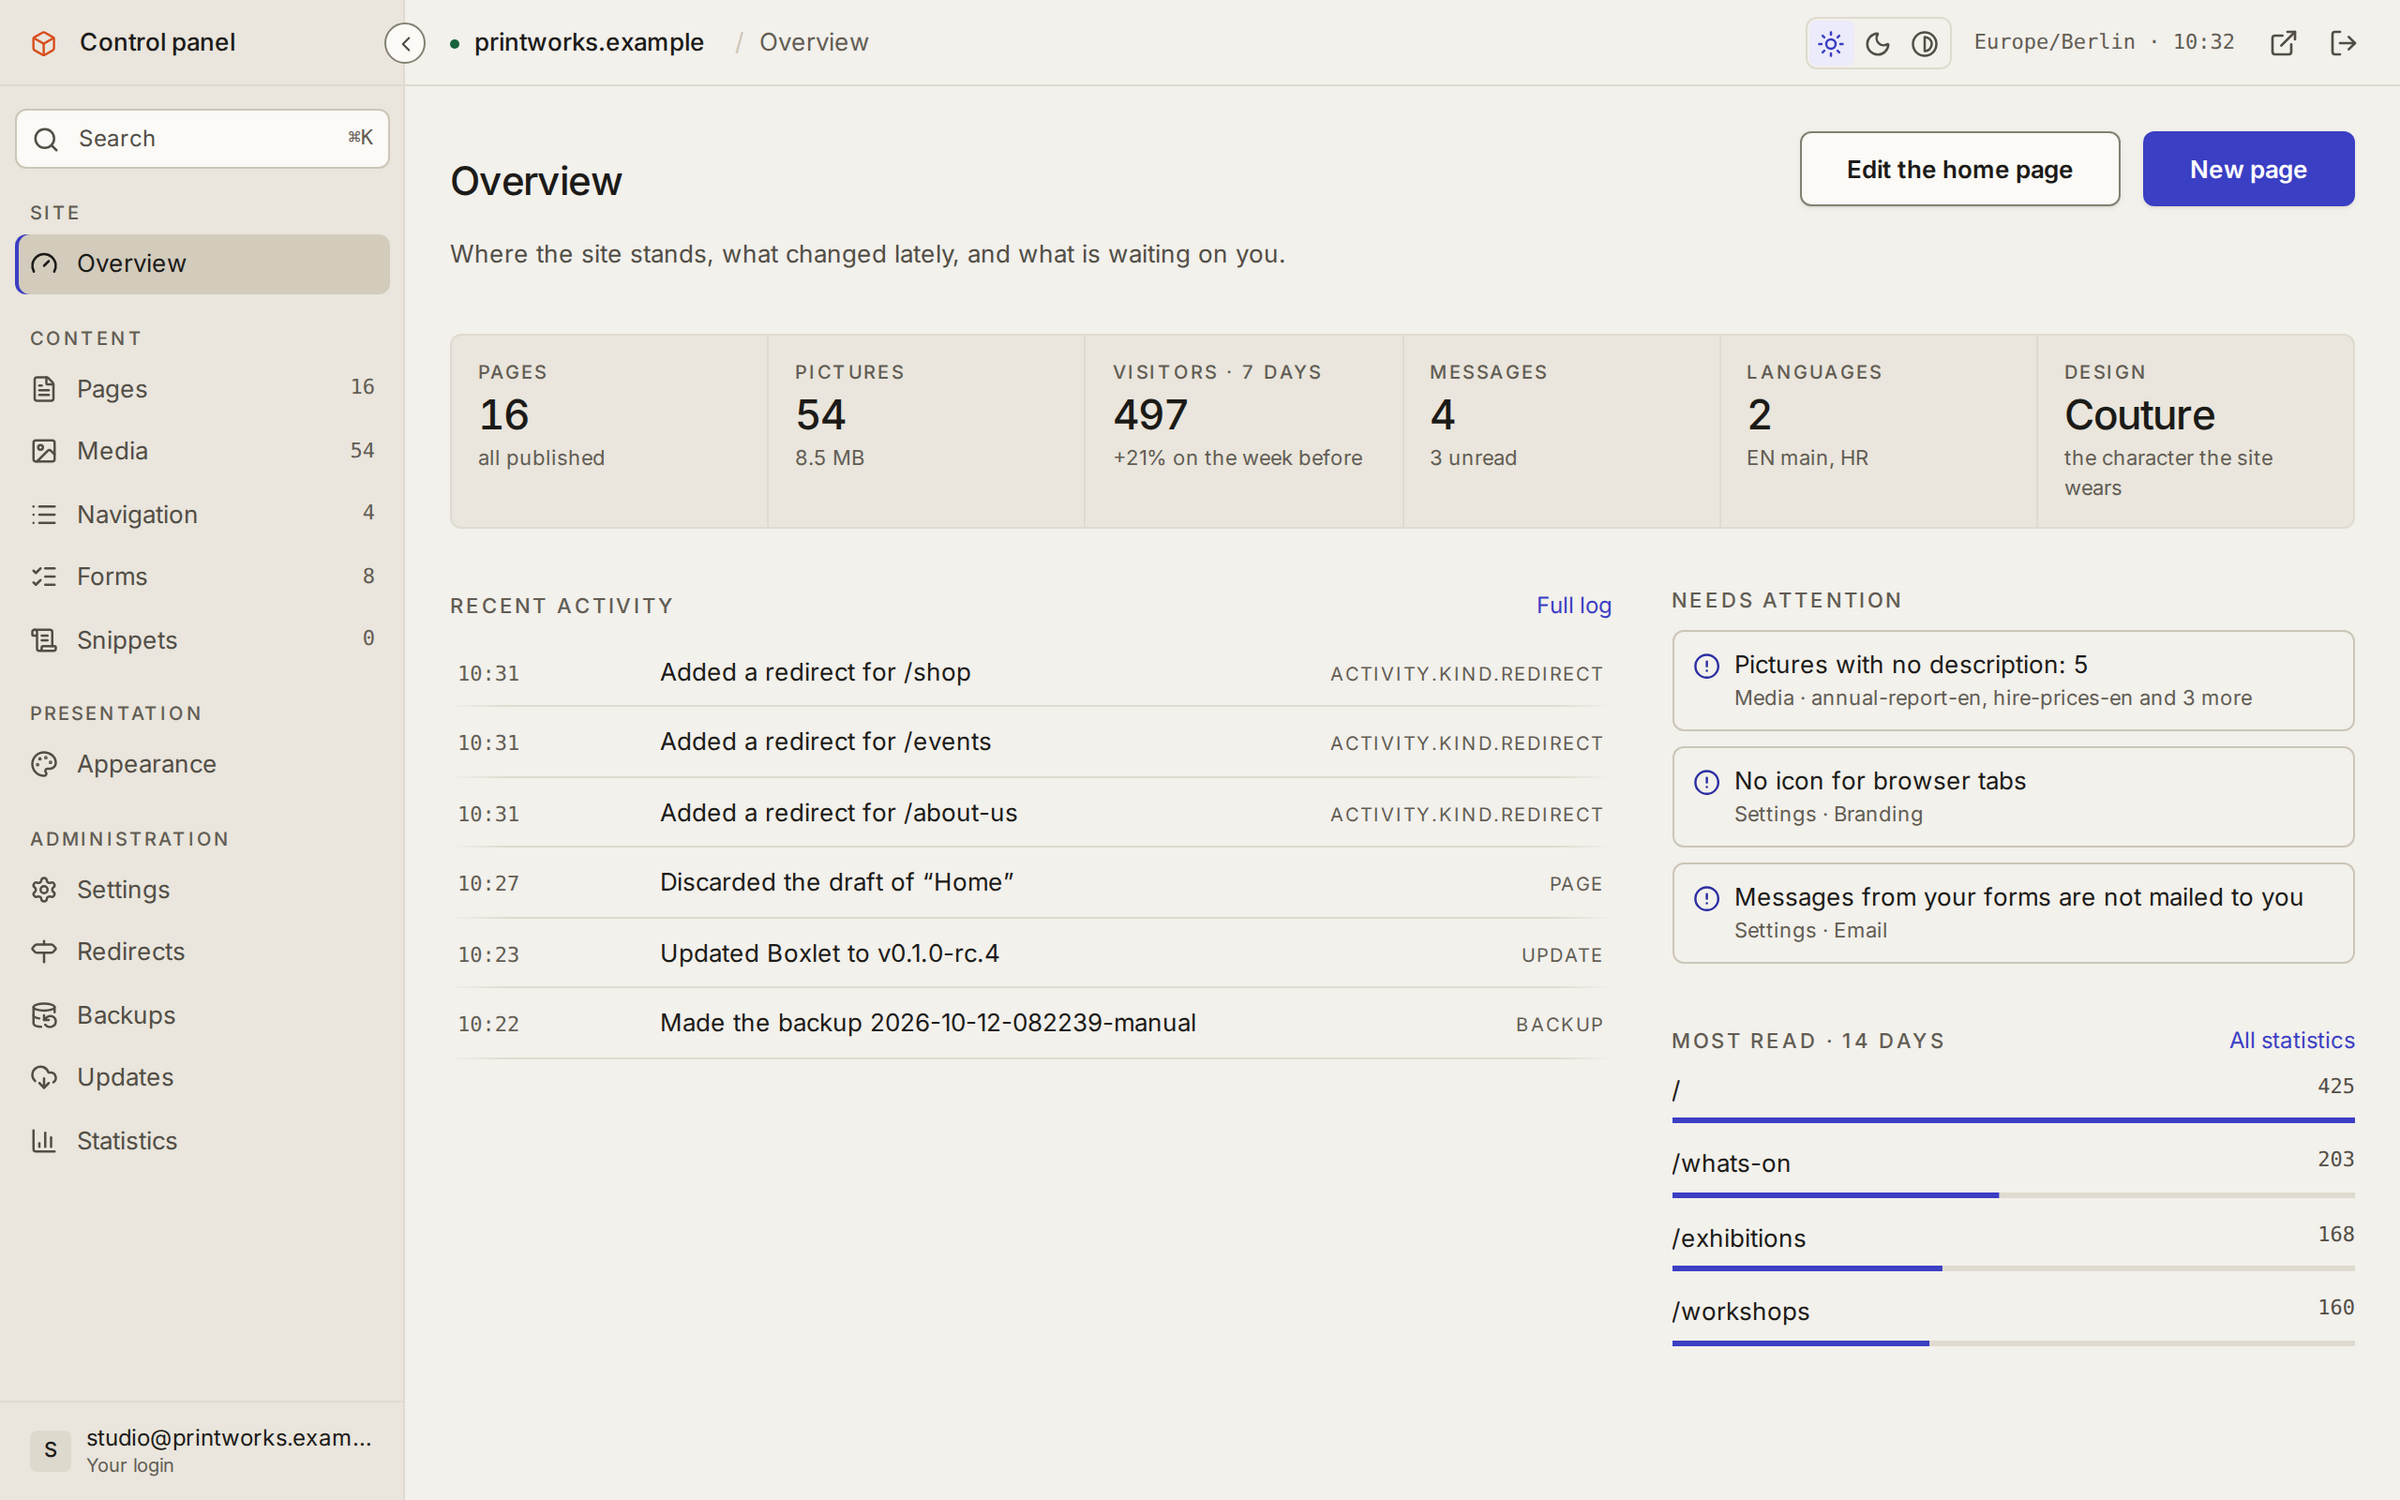Click the /whats-on progress bar

pos(2013,1195)
